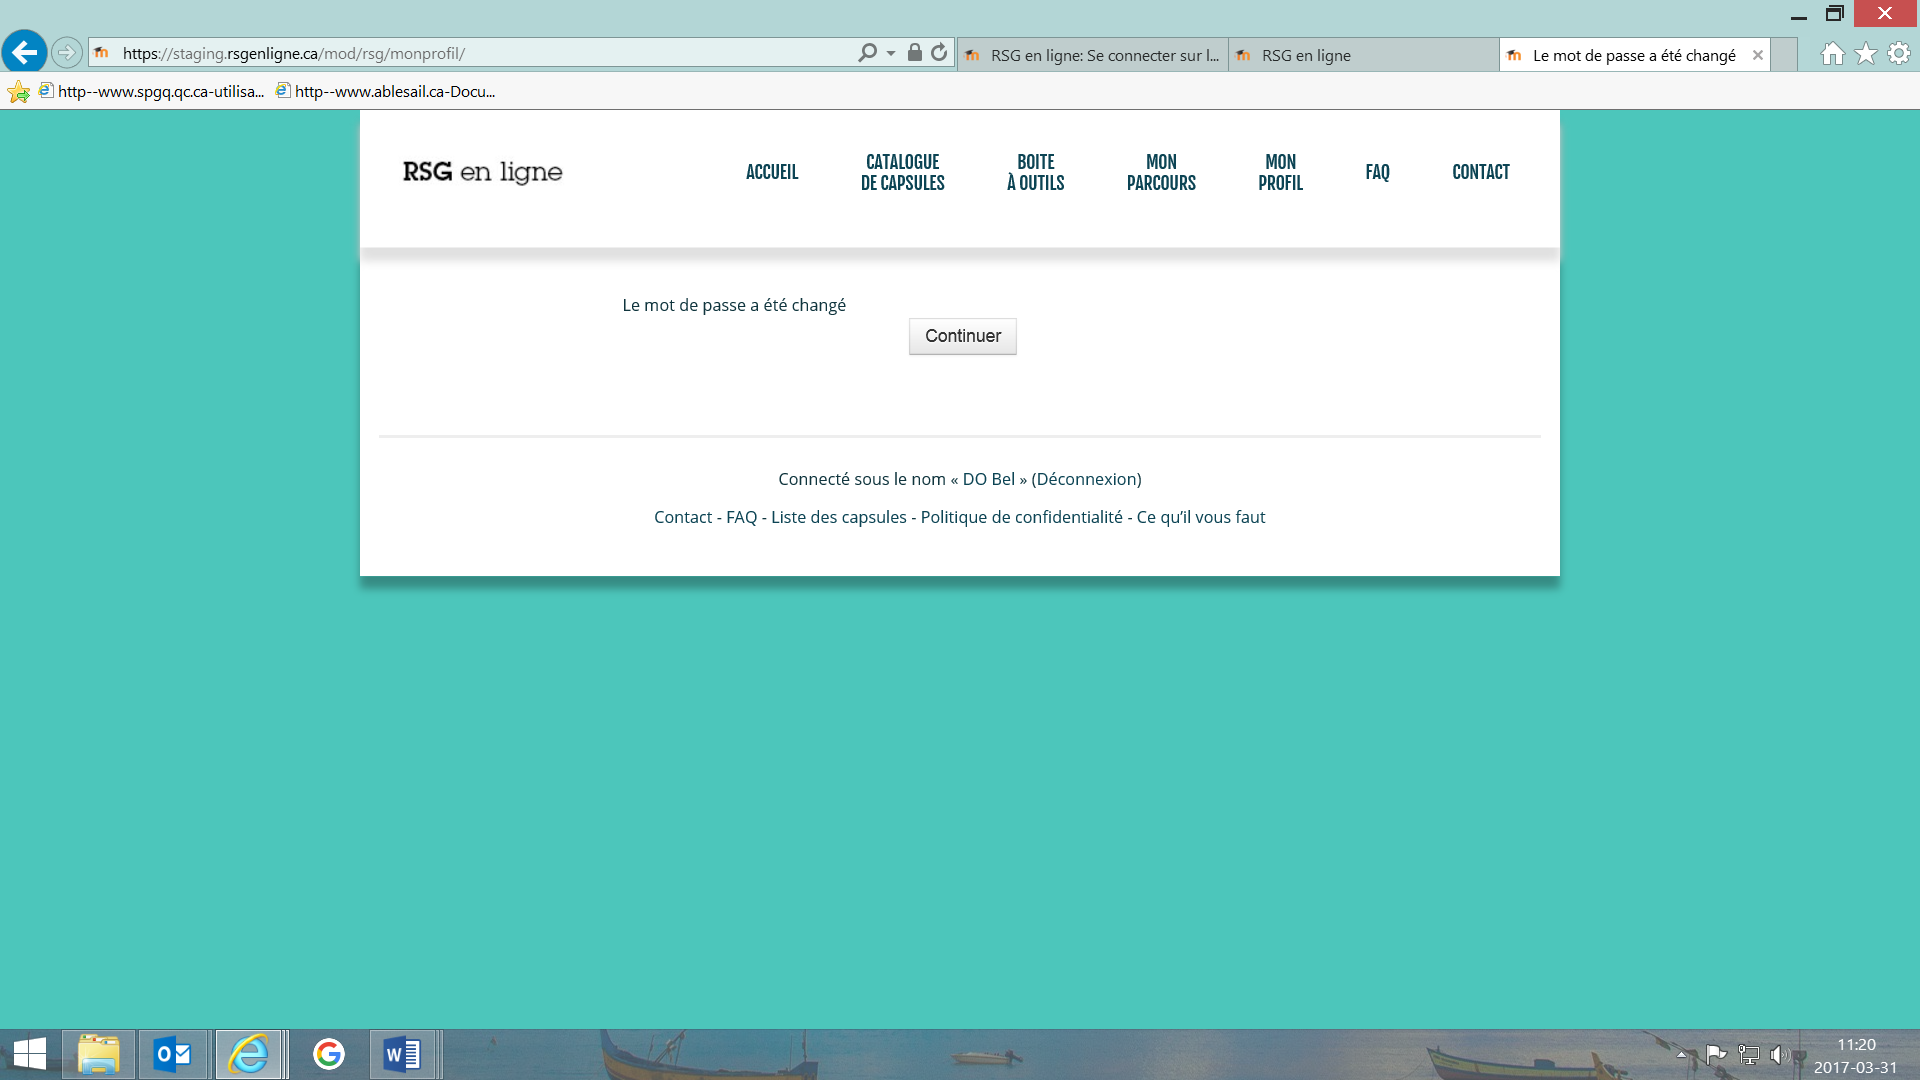Viewport: 1920px width, 1080px height.
Task: Close the 'Le mot de passe a été changé' tab
Action: coord(1757,55)
